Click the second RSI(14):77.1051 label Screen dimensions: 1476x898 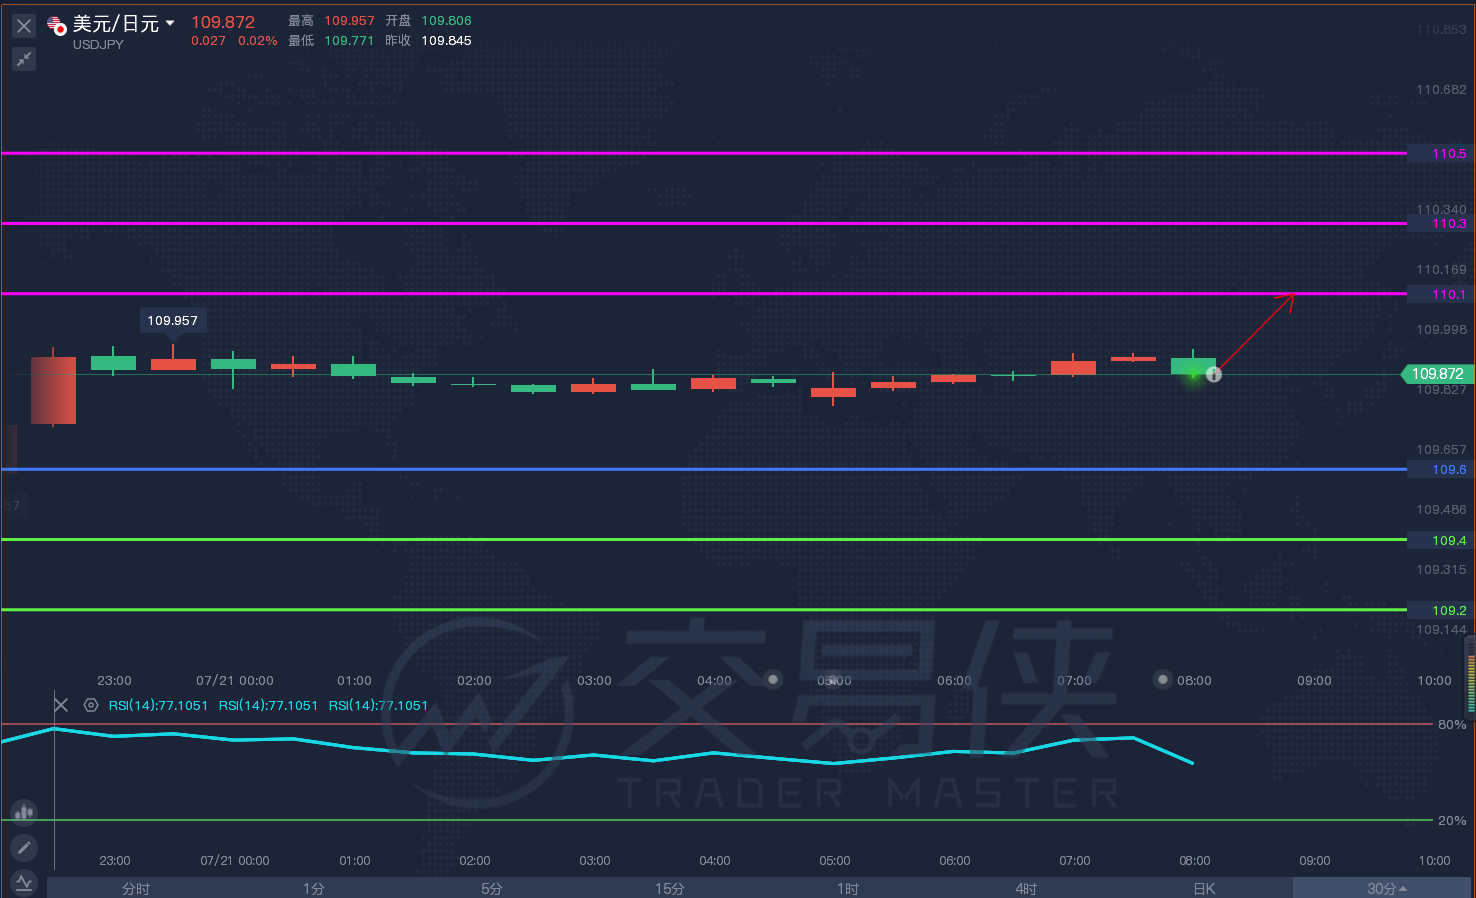click(x=268, y=705)
